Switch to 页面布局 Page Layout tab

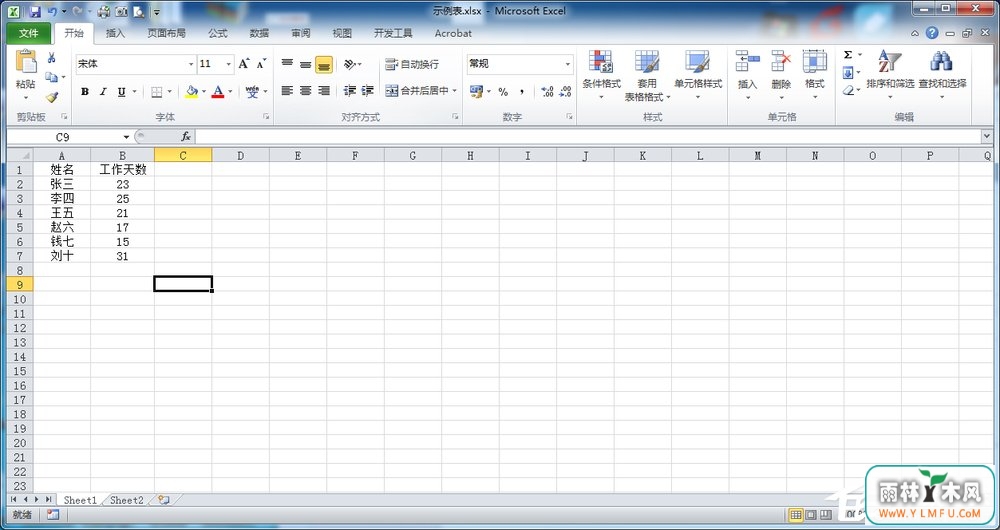click(166, 33)
